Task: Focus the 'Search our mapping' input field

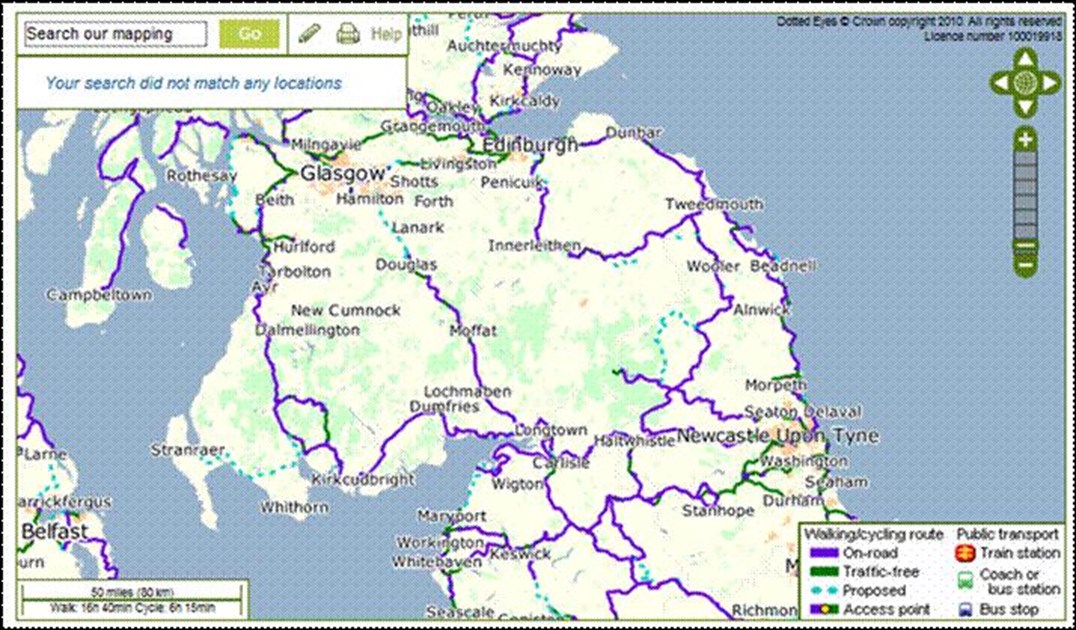Action: pos(115,34)
